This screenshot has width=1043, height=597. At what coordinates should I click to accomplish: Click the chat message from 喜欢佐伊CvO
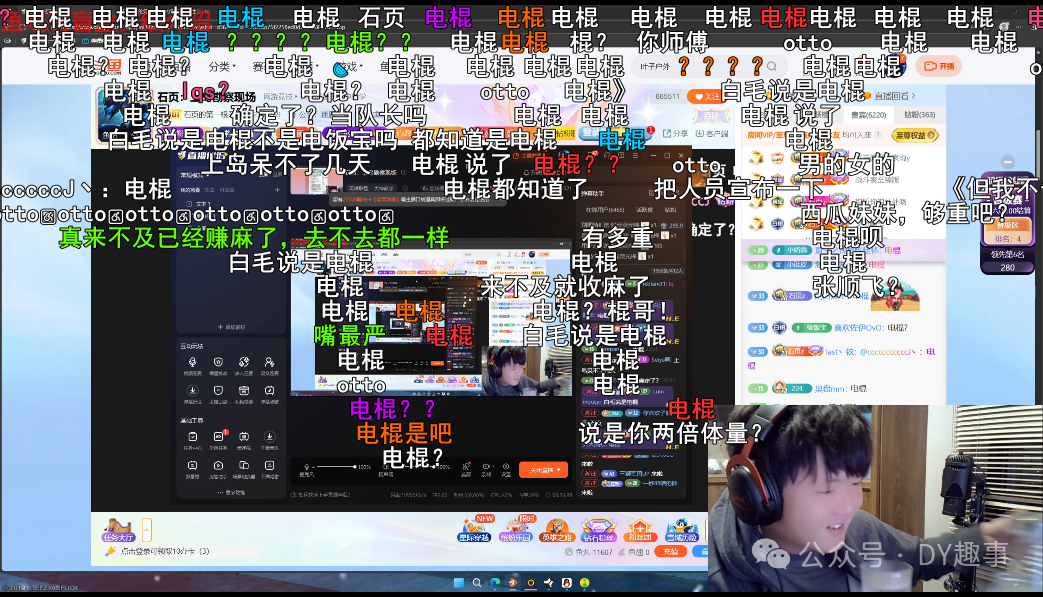tap(829, 328)
